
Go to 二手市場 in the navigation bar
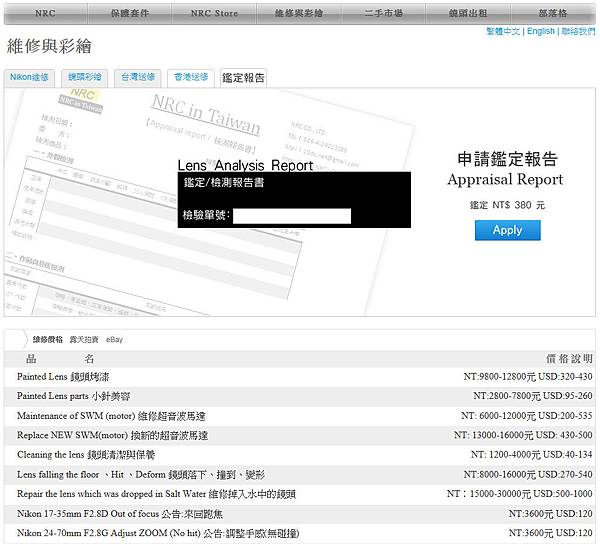[x=383, y=13]
